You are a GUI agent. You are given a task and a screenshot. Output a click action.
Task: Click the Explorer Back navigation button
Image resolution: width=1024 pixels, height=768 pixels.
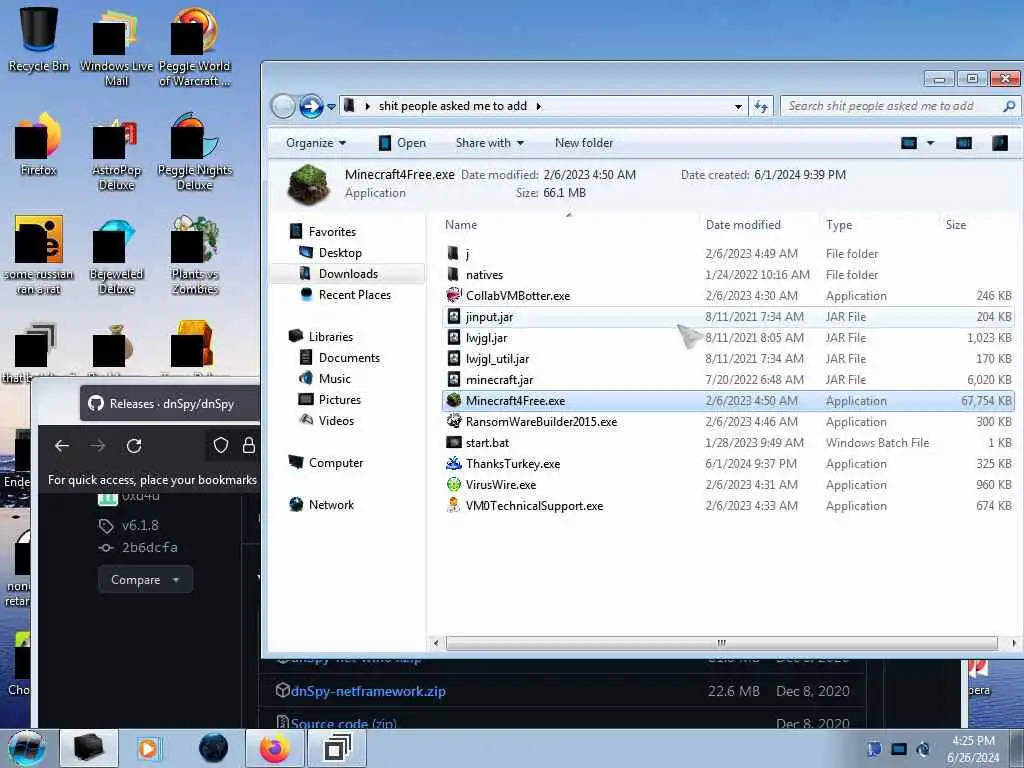[283, 106]
